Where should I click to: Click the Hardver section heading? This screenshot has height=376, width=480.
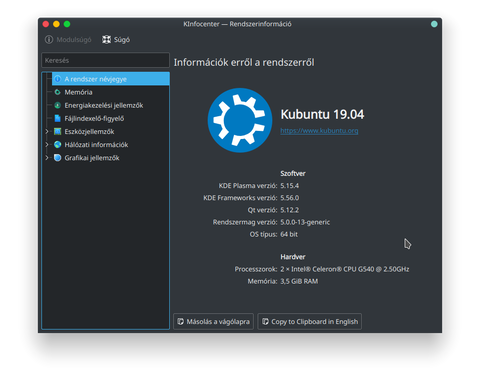[293, 257]
